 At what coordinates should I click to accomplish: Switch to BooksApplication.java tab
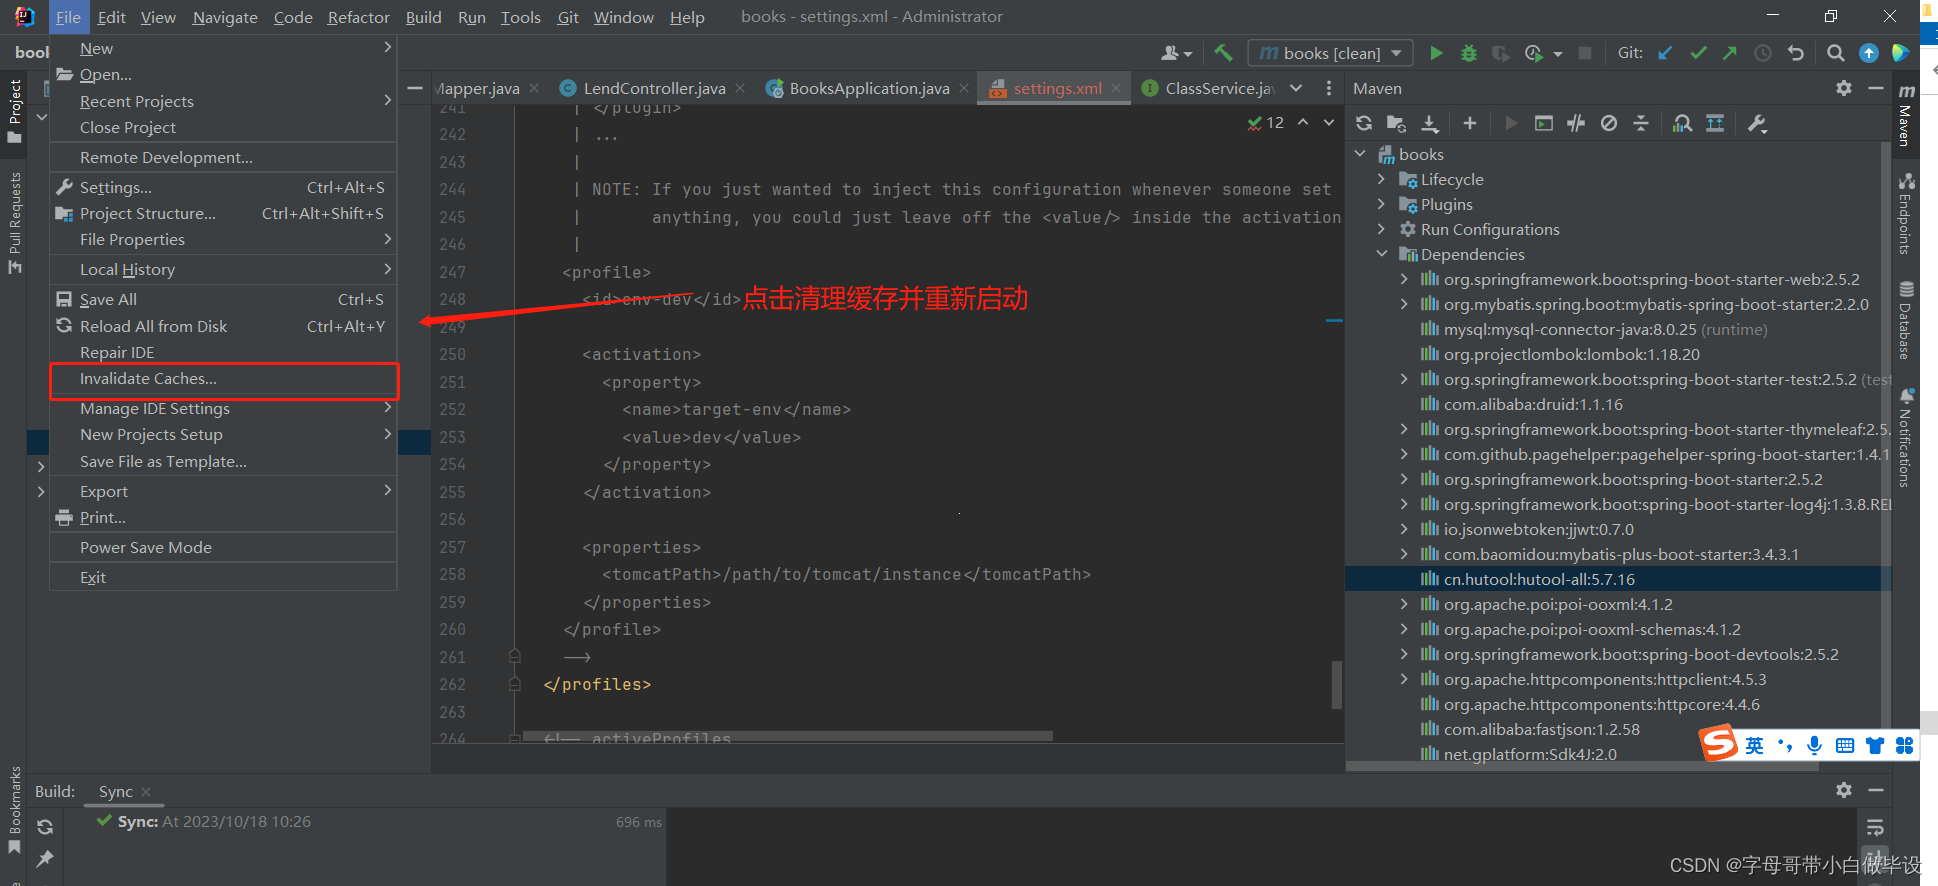coord(869,88)
